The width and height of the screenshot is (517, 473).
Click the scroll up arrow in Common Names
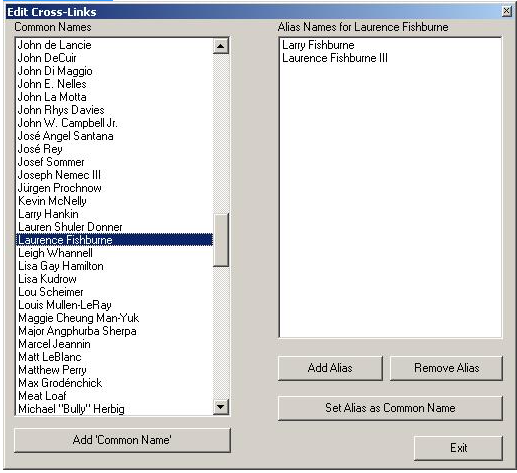pyautogui.click(x=221, y=46)
